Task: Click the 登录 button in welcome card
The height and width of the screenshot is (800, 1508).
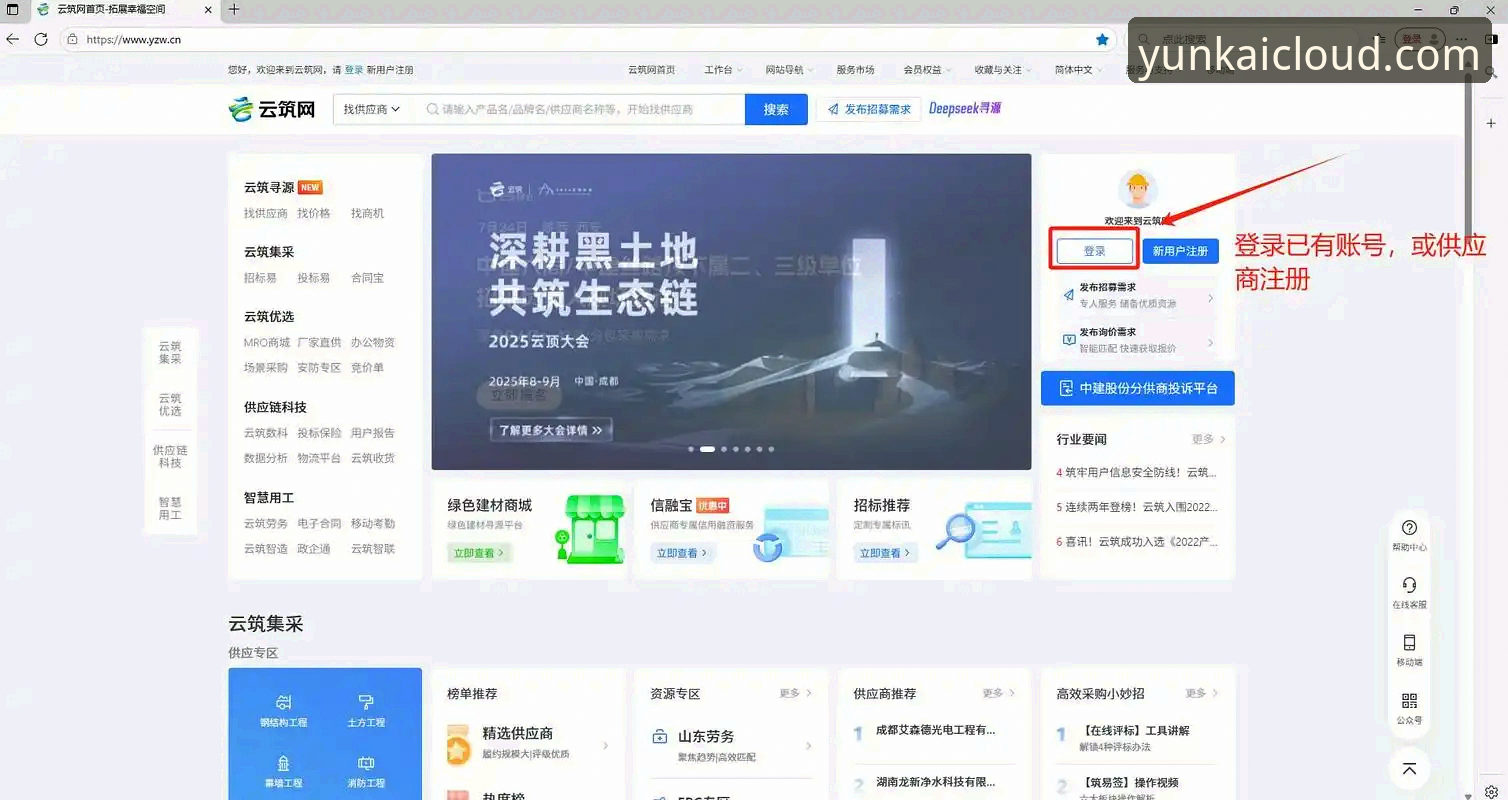Action: coord(1095,251)
